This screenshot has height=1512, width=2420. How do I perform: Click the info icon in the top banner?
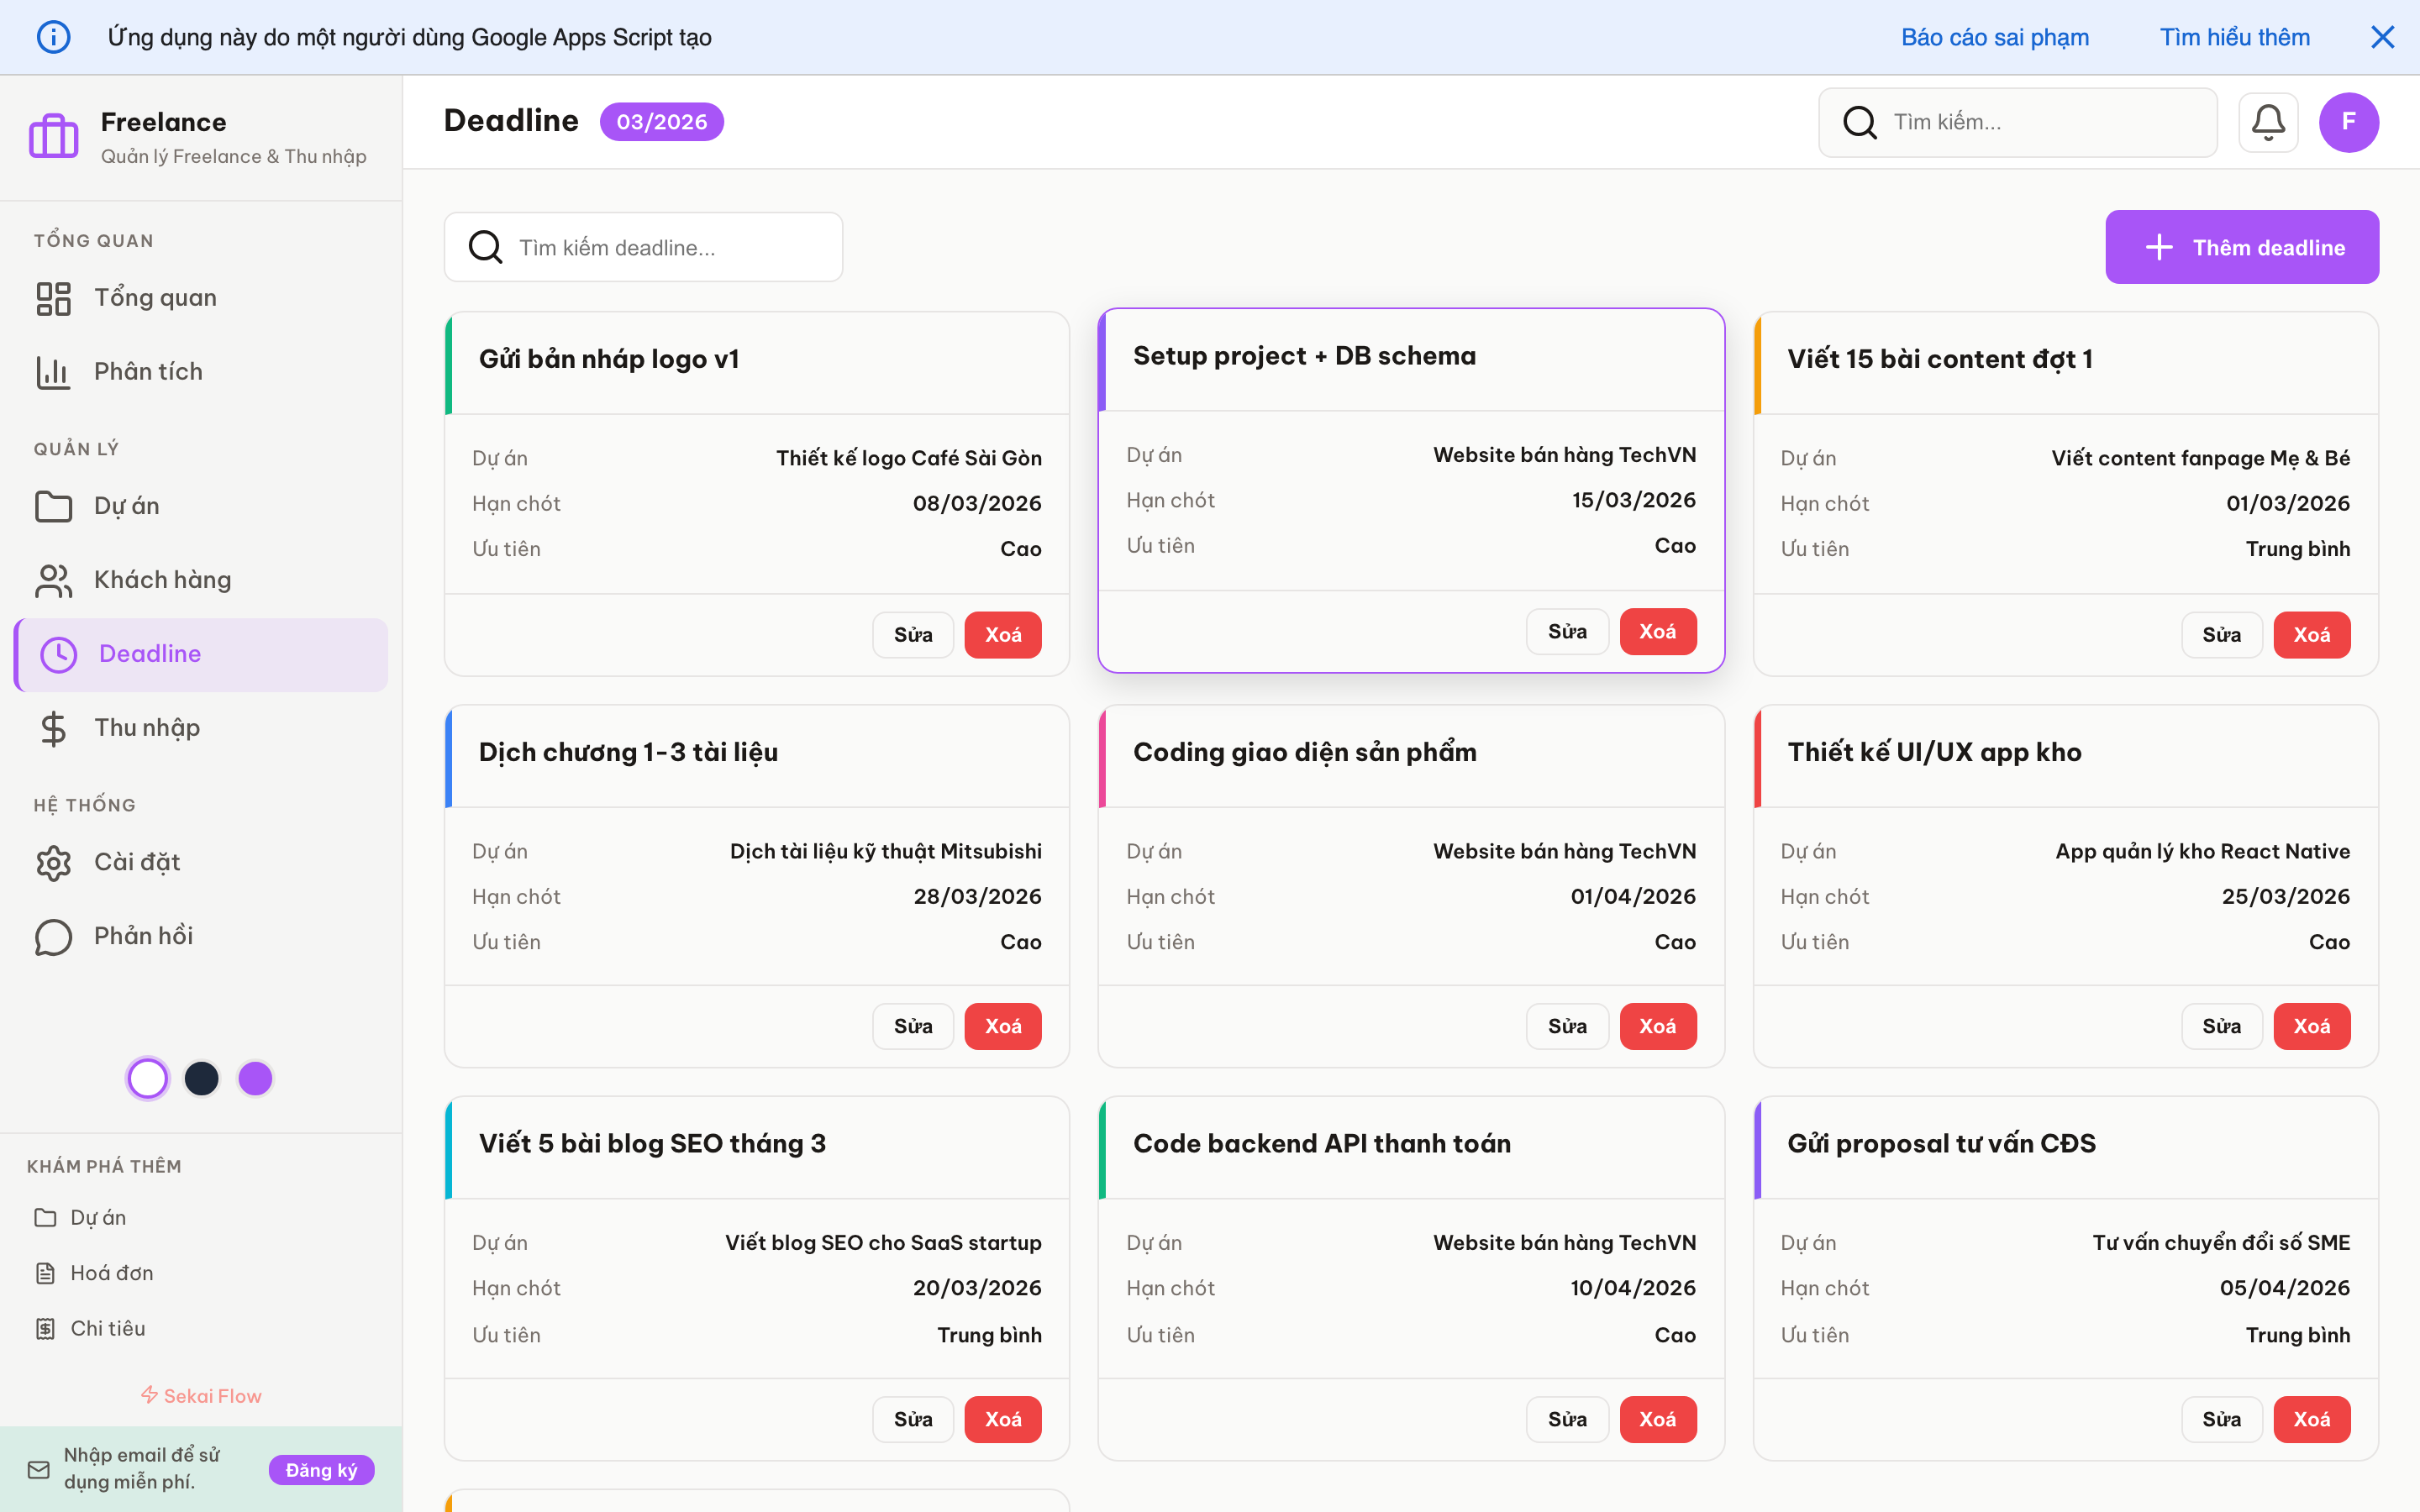(54, 37)
